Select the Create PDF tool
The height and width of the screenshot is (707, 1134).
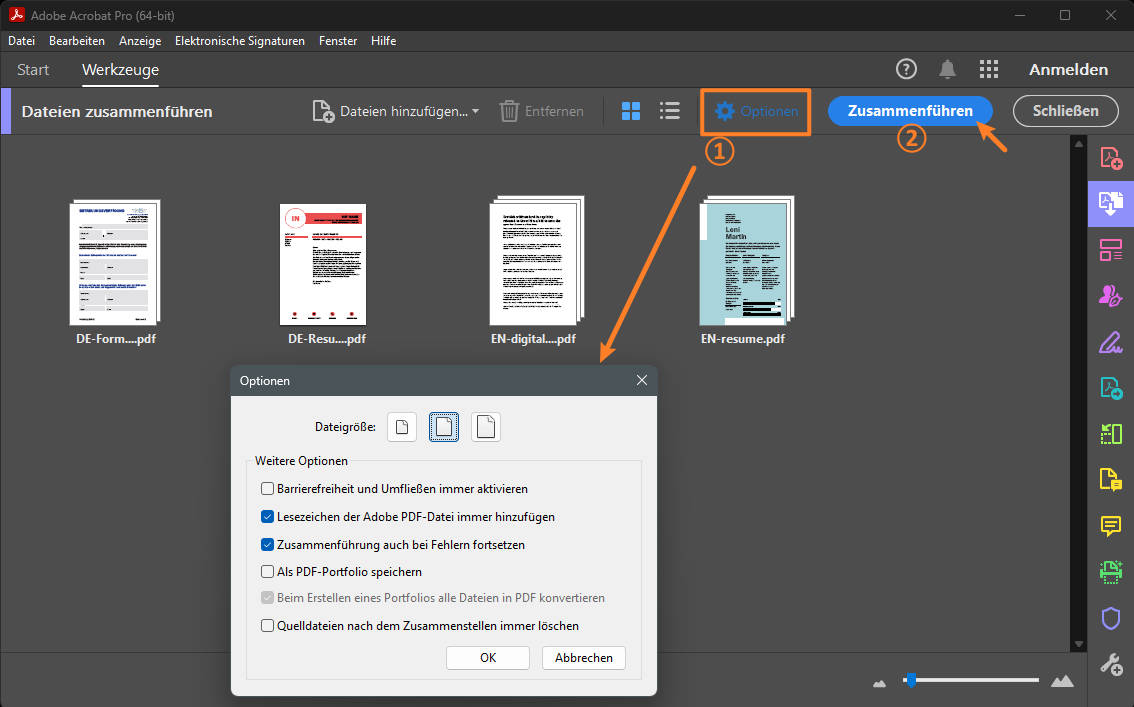1110,157
